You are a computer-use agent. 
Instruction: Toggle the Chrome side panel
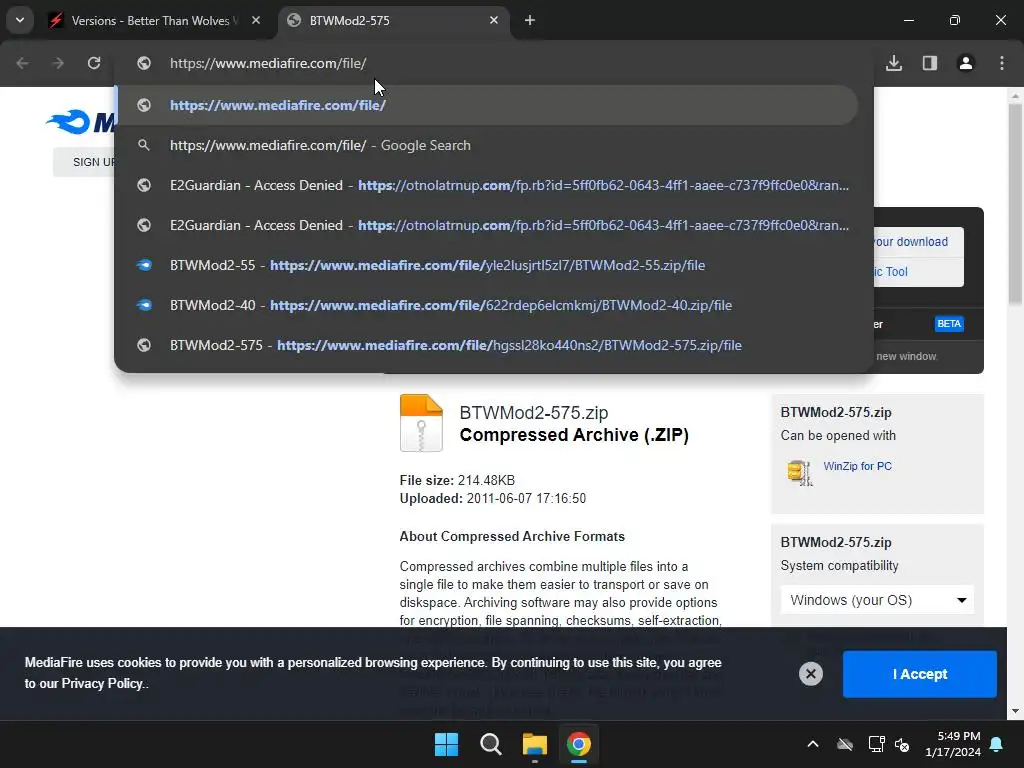(x=930, y=63)
